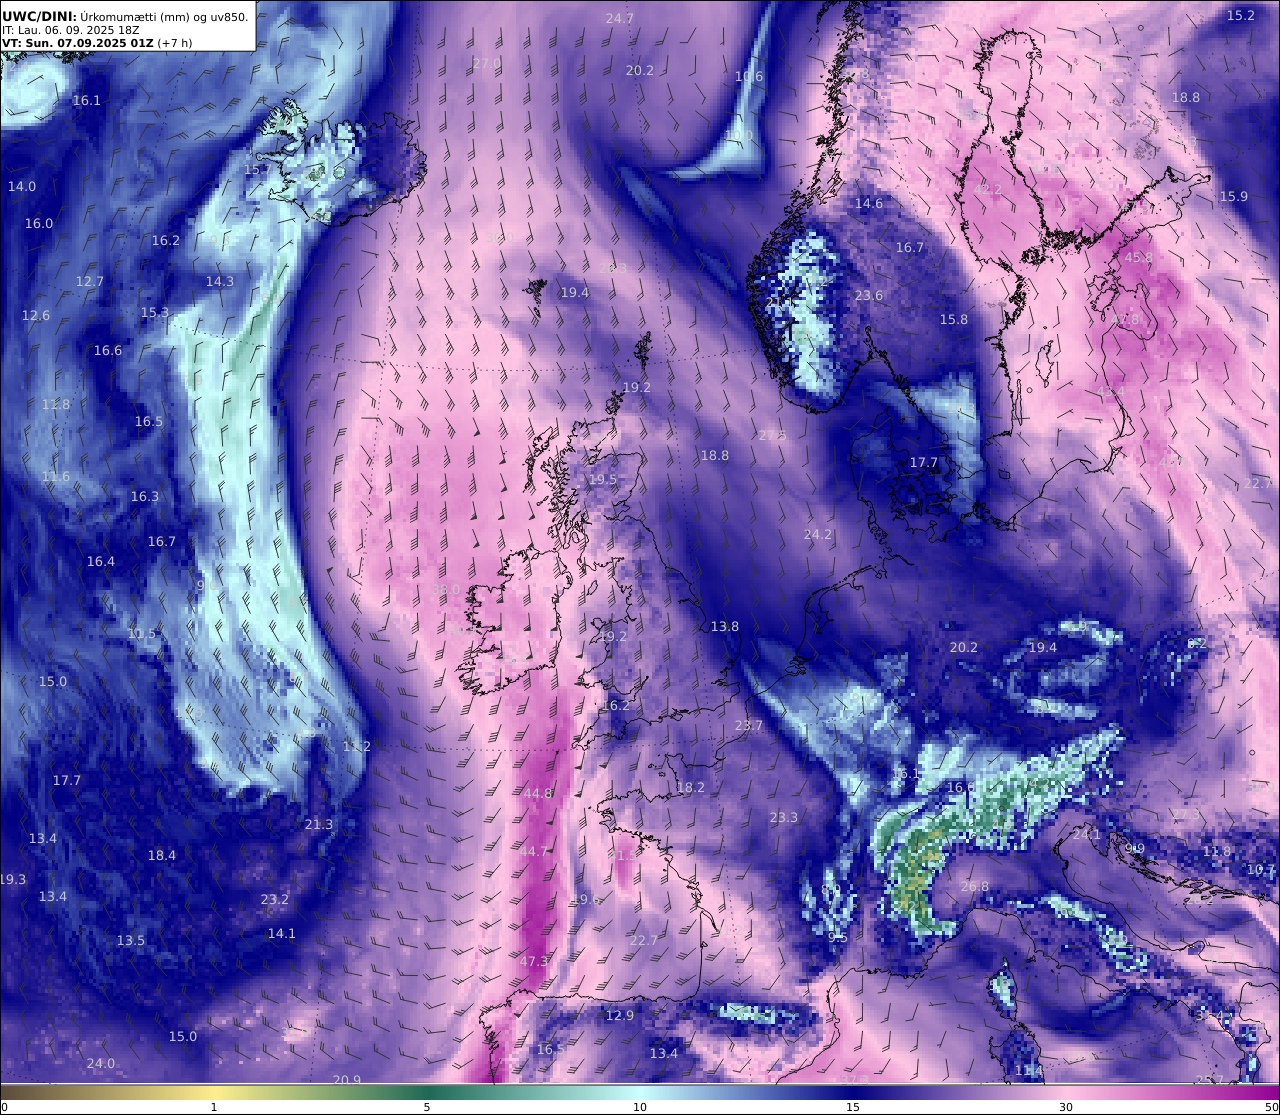Select the 15.9 value label
The height and width of the screenshot is (1115, 1280).
(x=1234, y=196)
